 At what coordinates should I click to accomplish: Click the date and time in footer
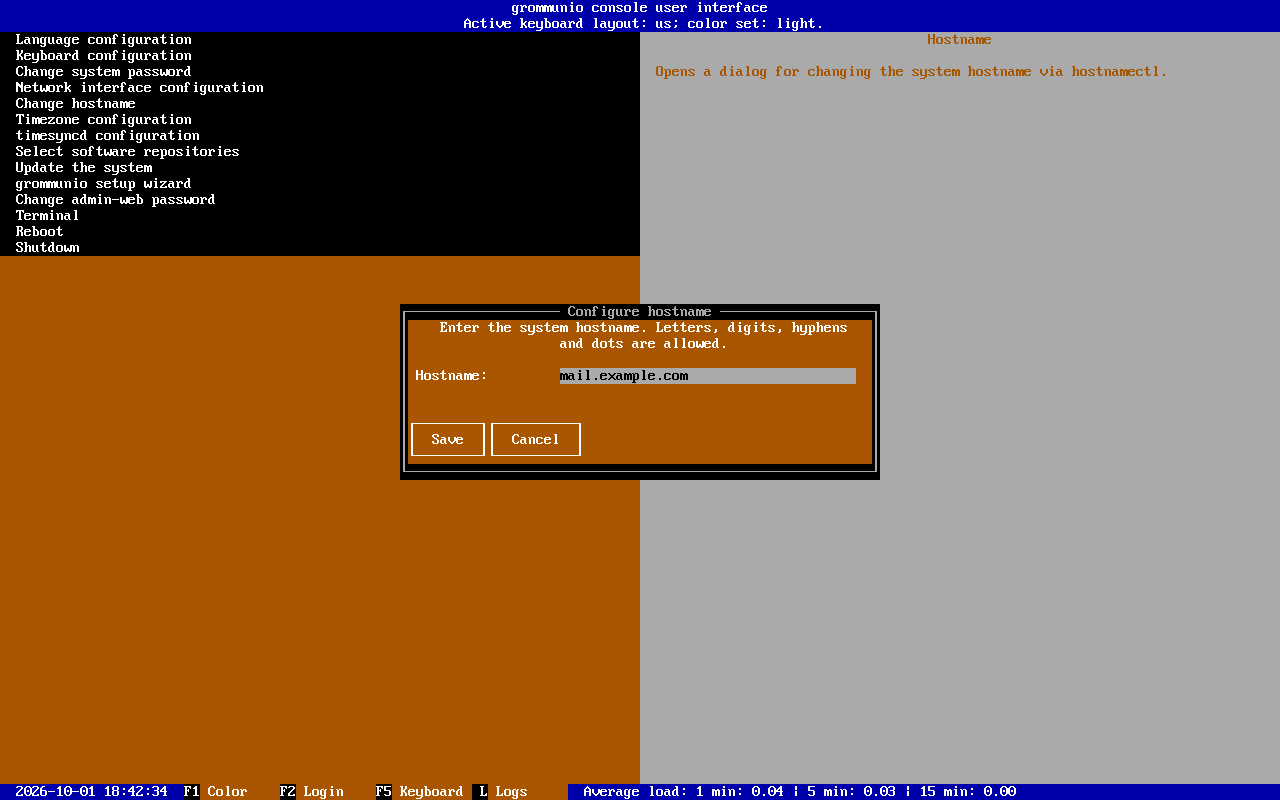pyautogui.click(x=91, y=792)
